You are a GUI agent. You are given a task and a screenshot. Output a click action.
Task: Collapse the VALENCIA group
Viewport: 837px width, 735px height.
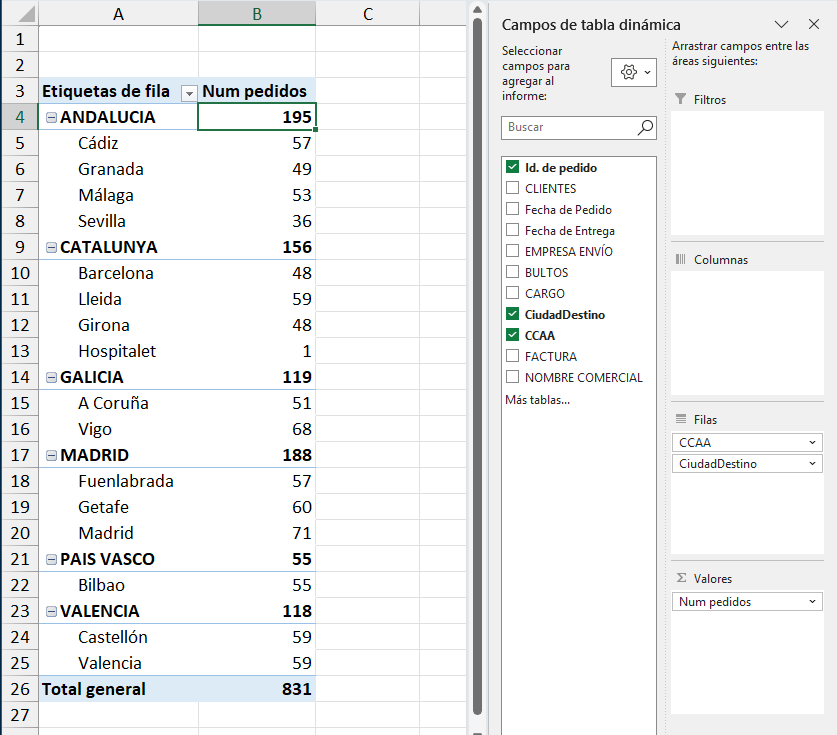[51, 611]
